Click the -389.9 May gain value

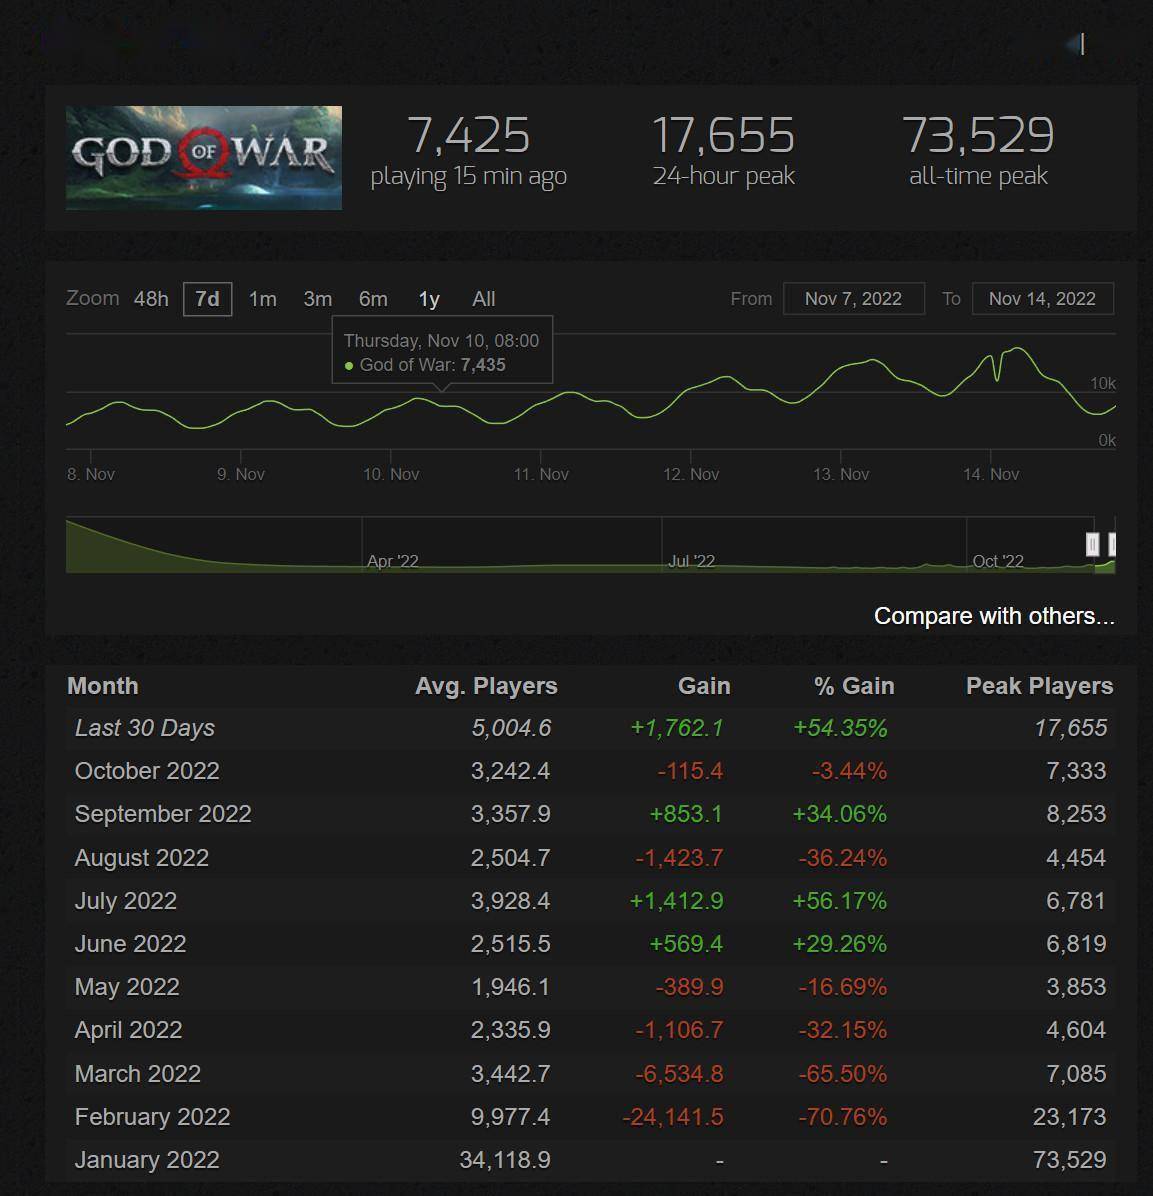click(x=689, y=987)
